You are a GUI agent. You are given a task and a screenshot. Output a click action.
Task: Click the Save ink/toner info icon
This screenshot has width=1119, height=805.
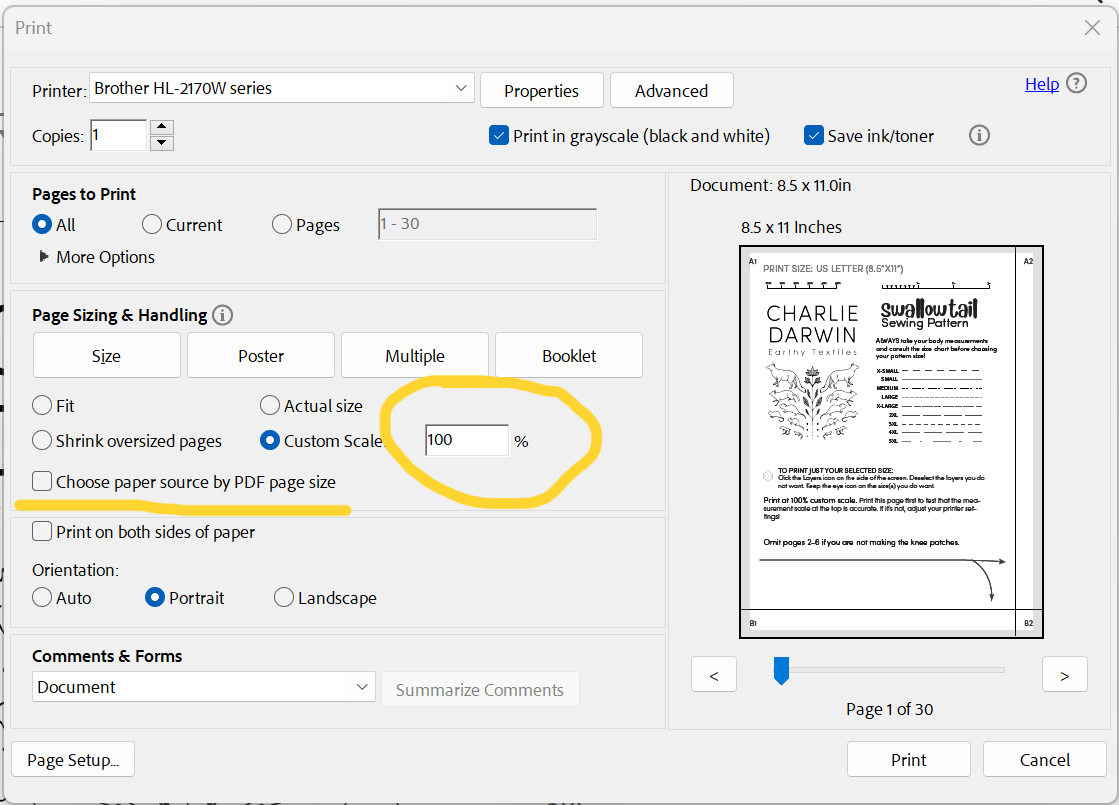tap(979, 136)
